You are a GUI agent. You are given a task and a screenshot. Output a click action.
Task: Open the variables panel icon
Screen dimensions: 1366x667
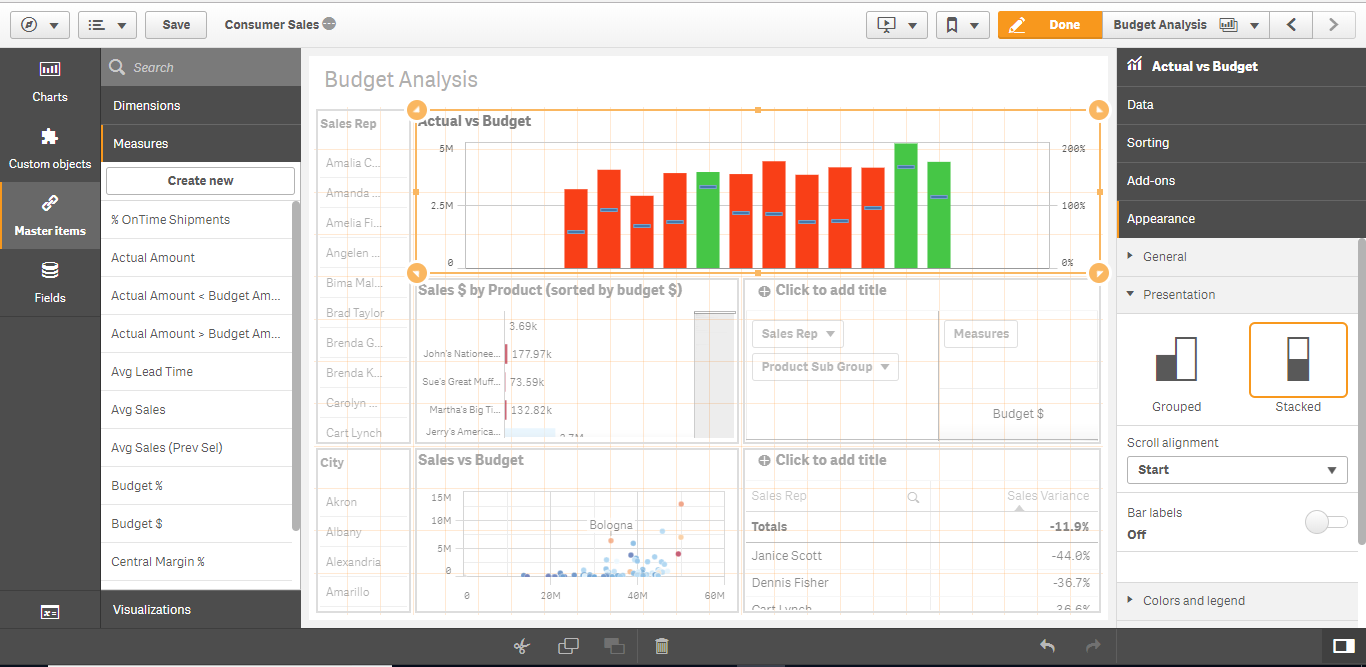click(x=50, y=611)
